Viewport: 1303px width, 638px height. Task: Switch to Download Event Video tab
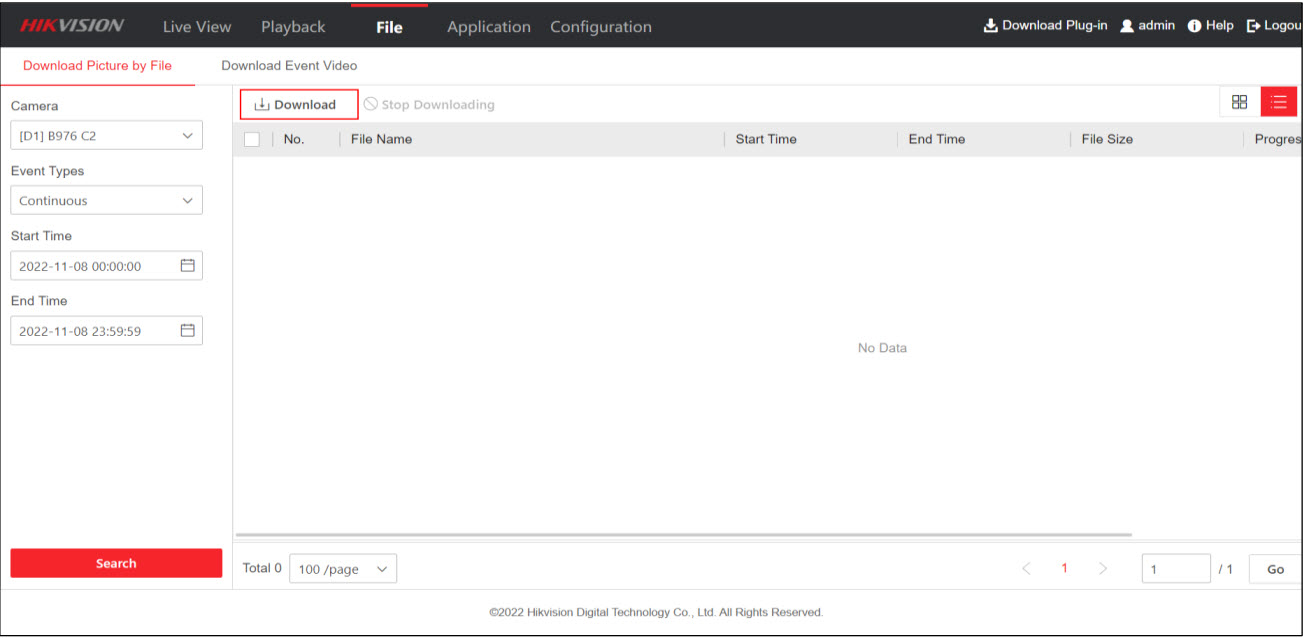(289, 66)
